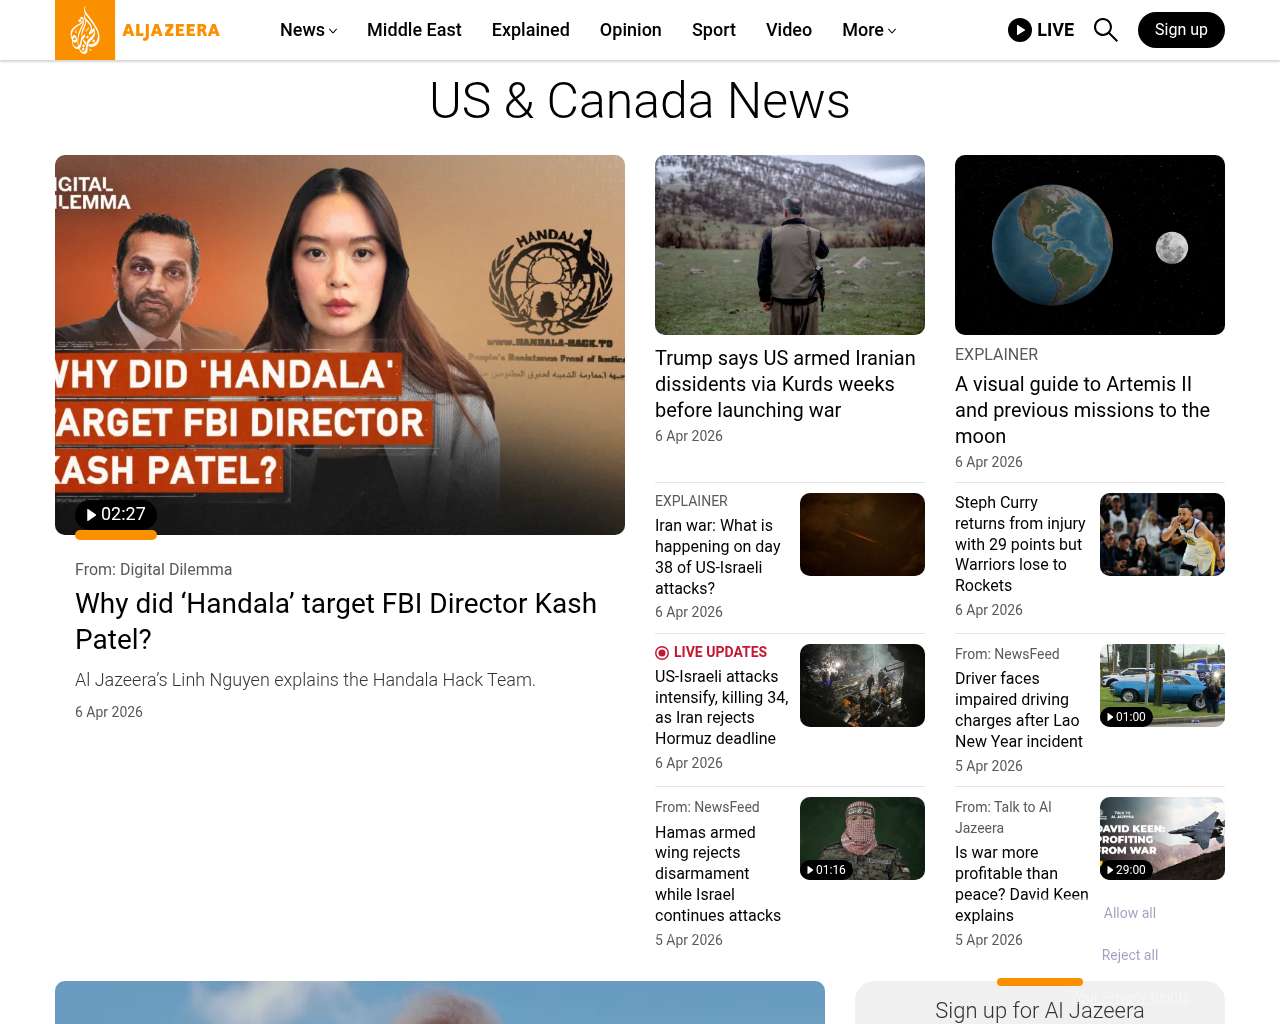Click the 'Sign up for Al Jazeera' heading

1040,1011
